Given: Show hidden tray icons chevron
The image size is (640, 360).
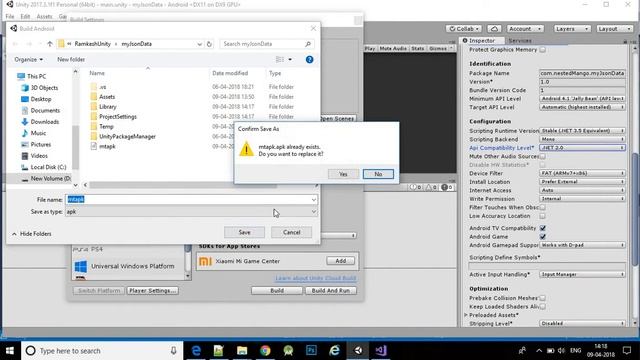Looking at the screenshot, I should tap(539, 351).
